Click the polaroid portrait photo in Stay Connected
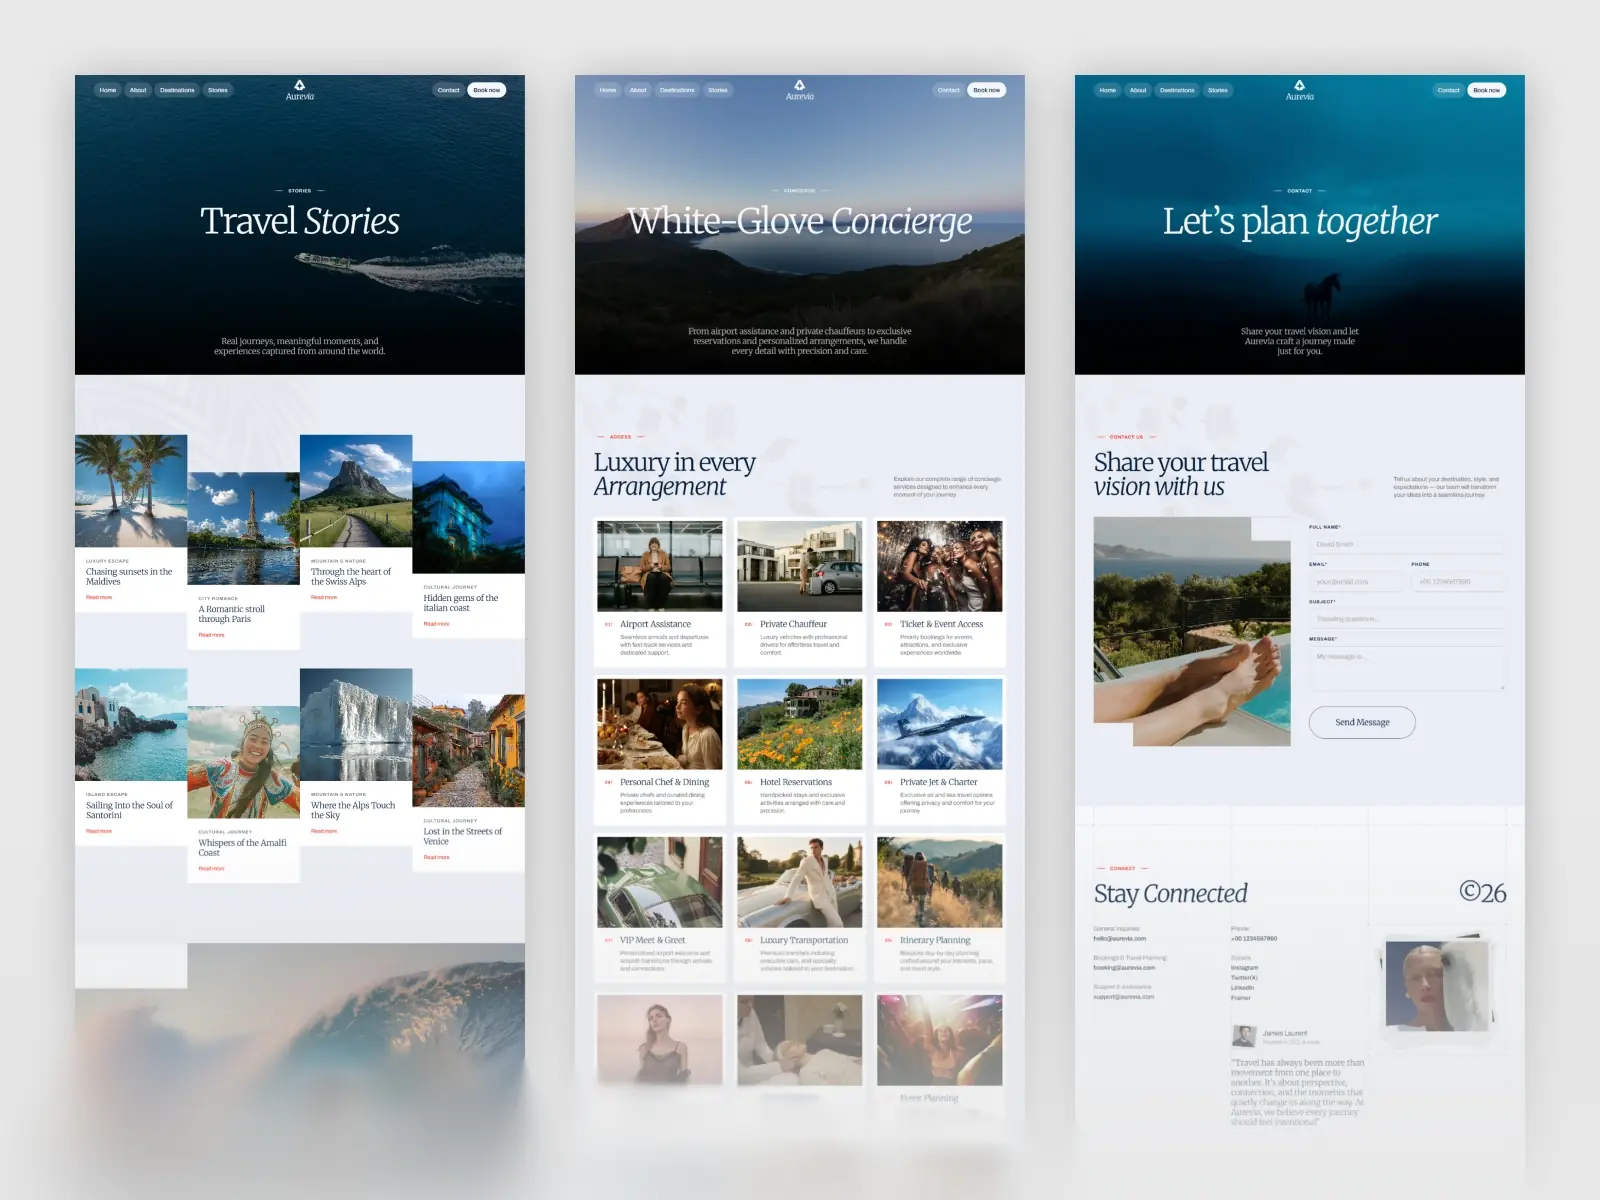This screenshot has height=1200, width=1600. (x=1438, y=985)
